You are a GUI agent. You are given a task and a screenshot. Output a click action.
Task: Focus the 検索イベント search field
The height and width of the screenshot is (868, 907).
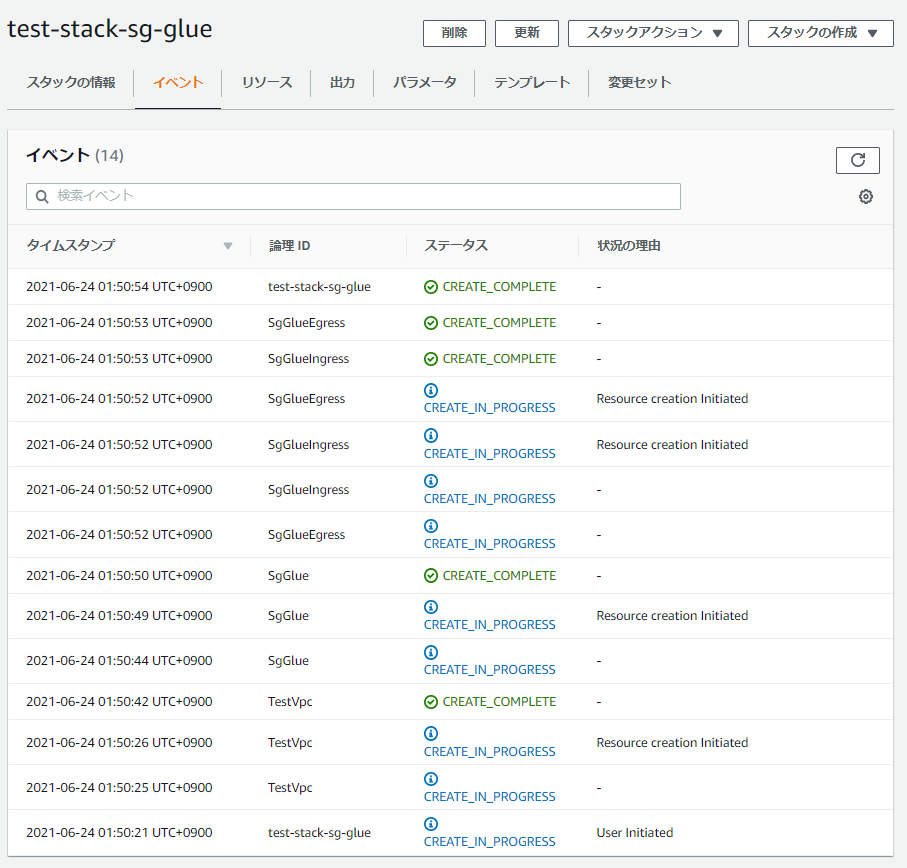coord(353,197)
